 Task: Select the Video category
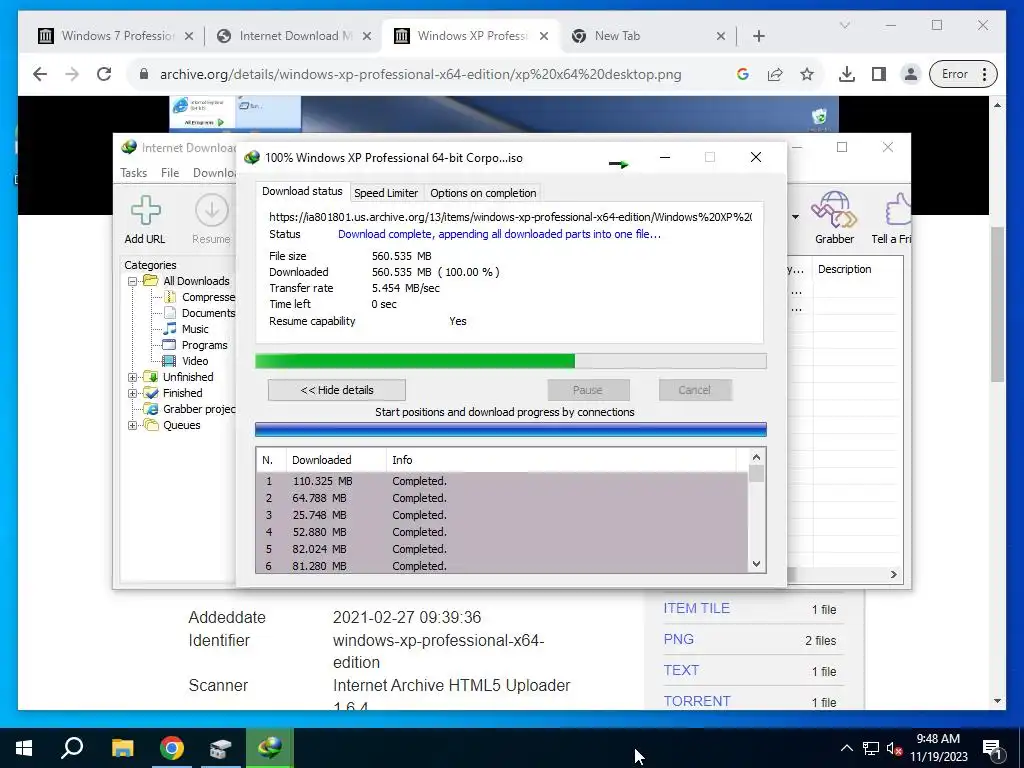(186, 361)
